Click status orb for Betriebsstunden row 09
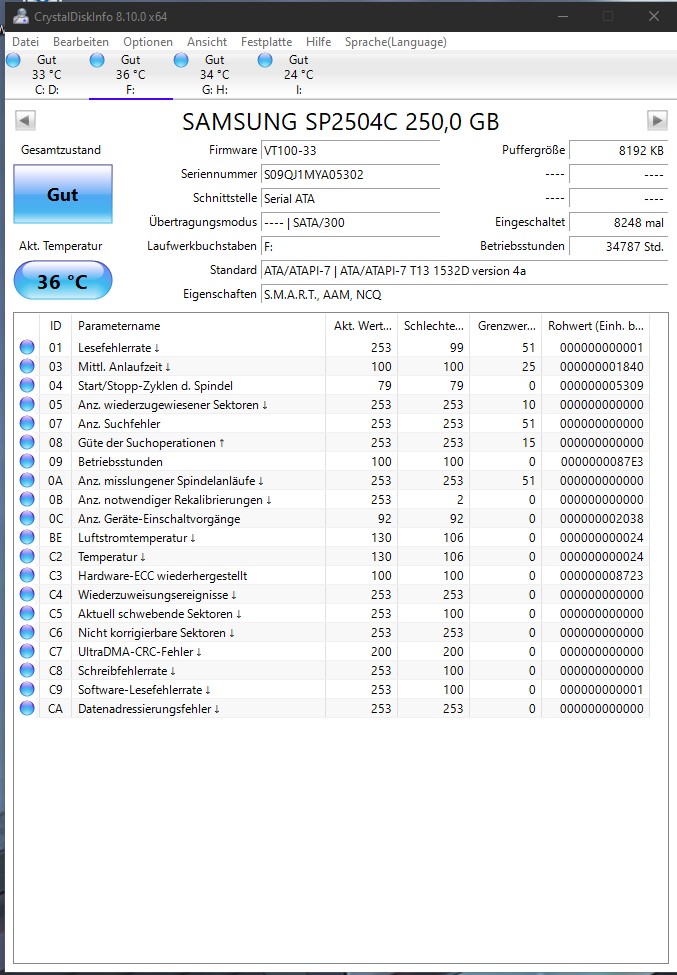 27,461
